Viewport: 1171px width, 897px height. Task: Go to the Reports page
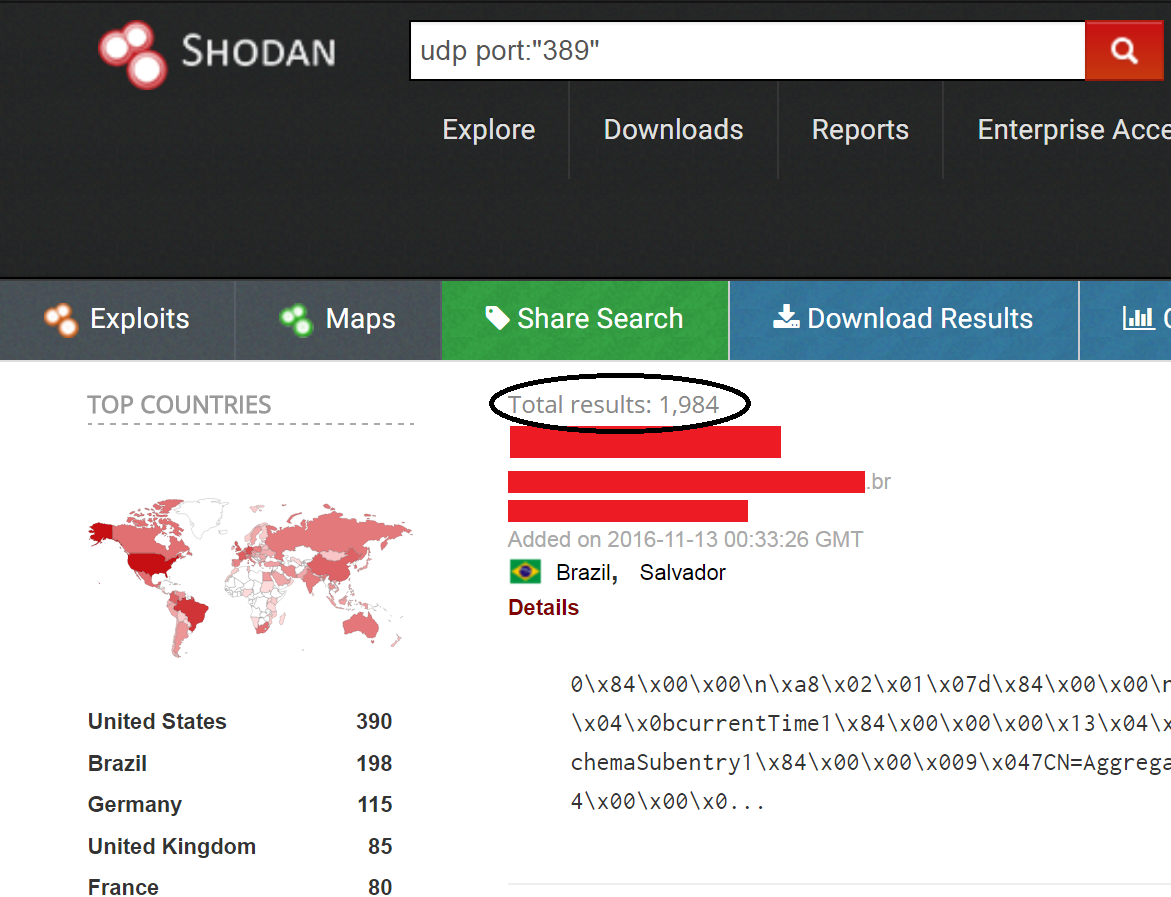click(x=860, y=130)
